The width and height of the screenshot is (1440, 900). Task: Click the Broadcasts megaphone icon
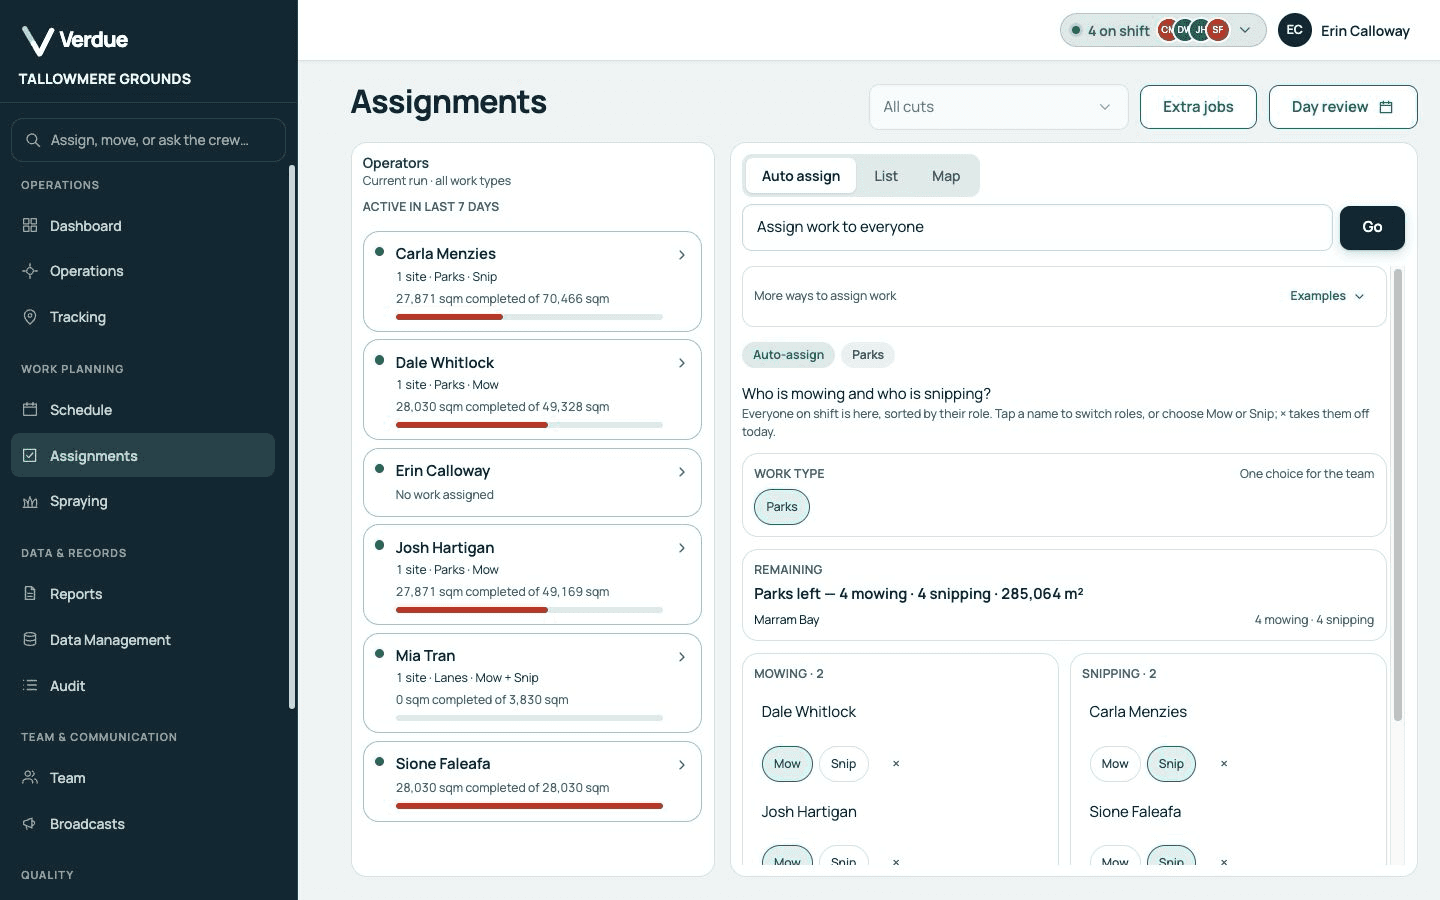(x=30, y=823)
